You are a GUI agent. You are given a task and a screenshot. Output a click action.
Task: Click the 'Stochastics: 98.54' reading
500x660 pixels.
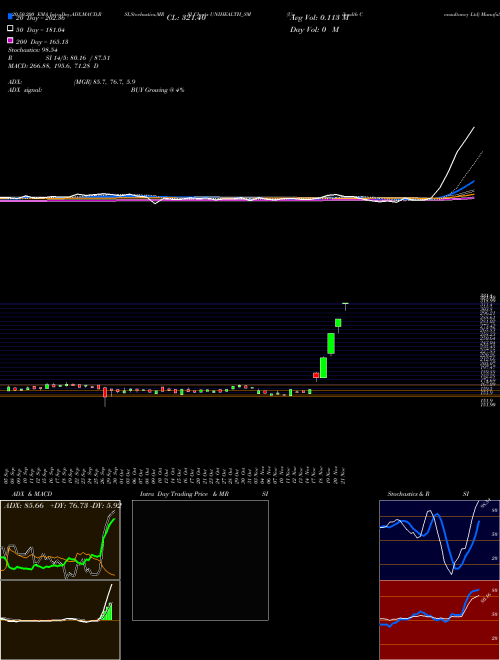pyautogui.click(x=33, y=50)
